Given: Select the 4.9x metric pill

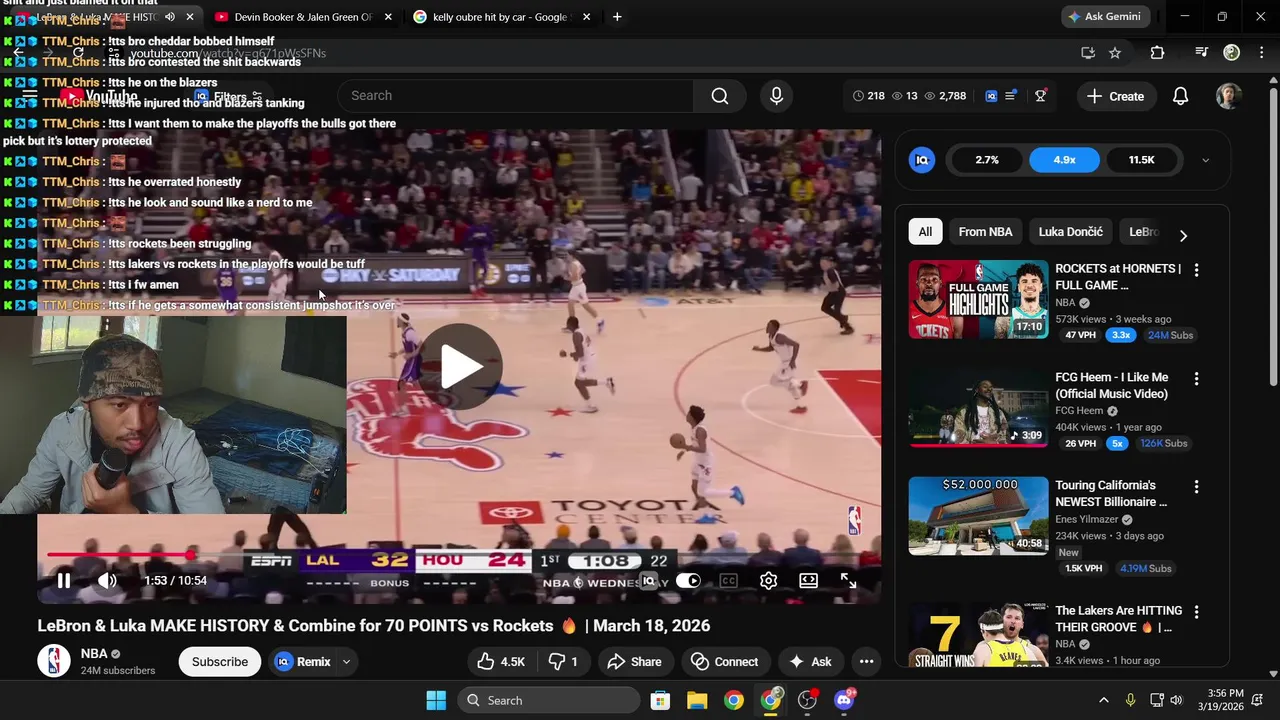Looking at the screenshot, I should [x=1064, y=160].
